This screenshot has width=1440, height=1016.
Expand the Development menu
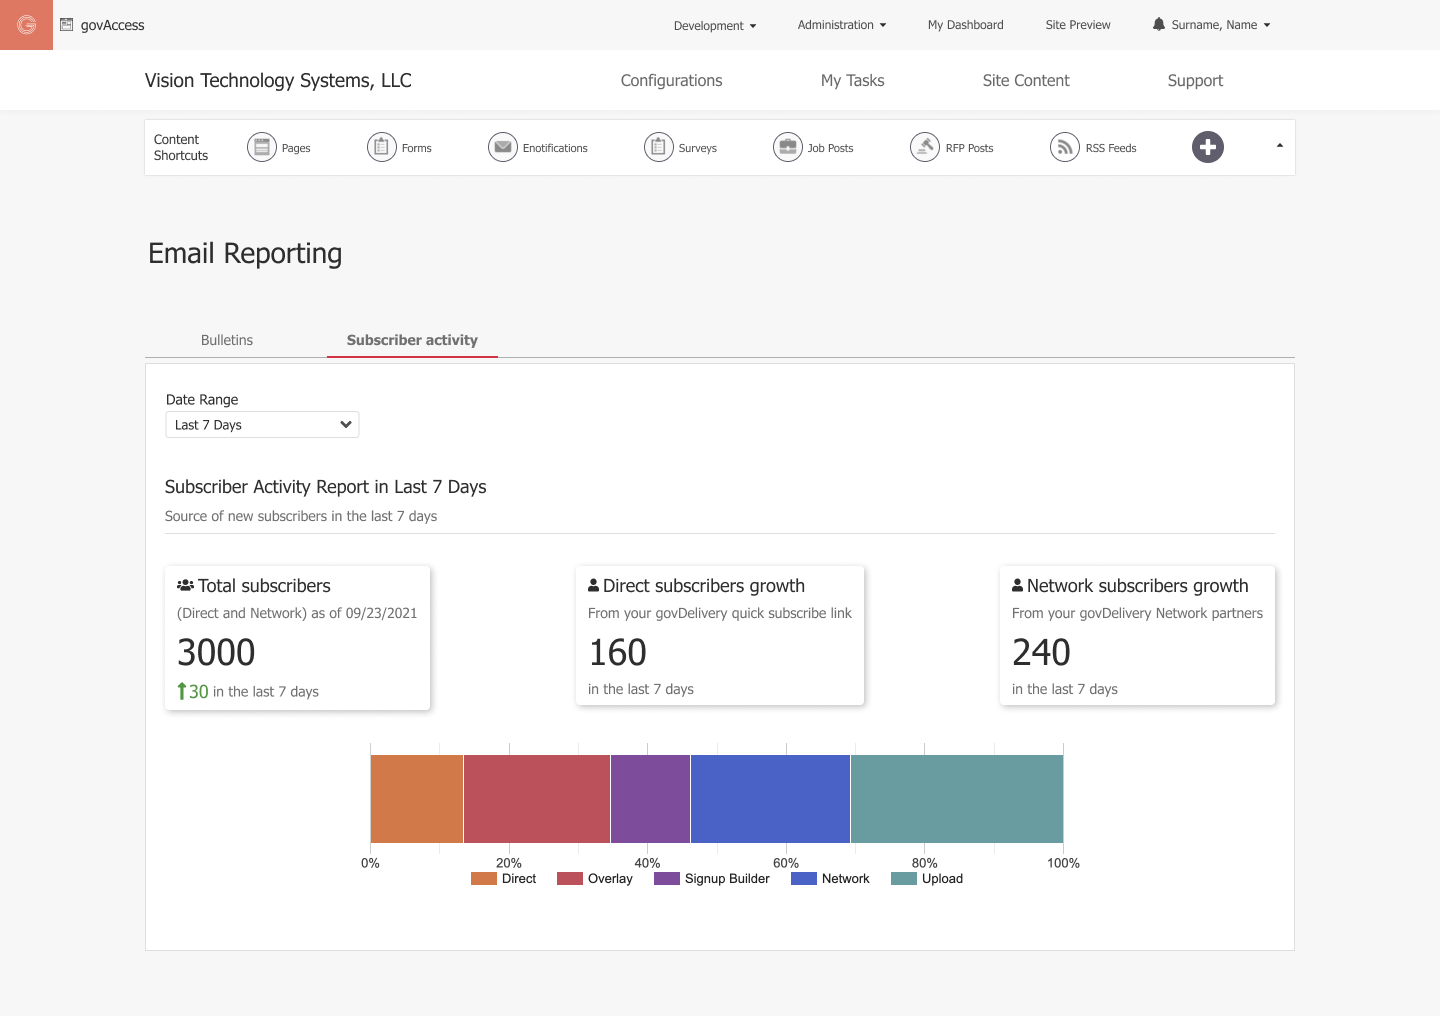point(715,25)
